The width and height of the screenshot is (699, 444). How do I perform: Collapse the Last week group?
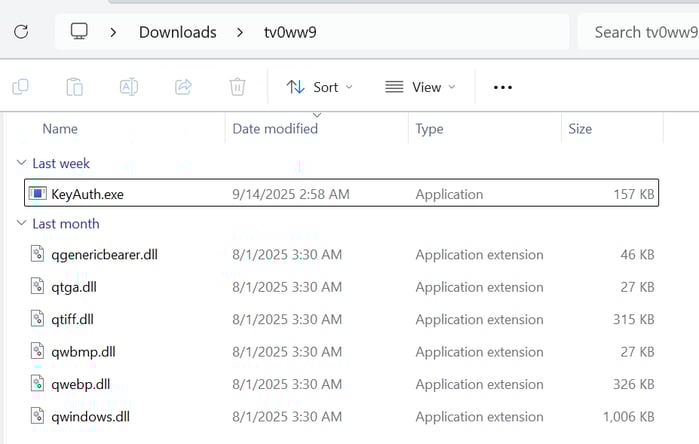click(22, 163)
